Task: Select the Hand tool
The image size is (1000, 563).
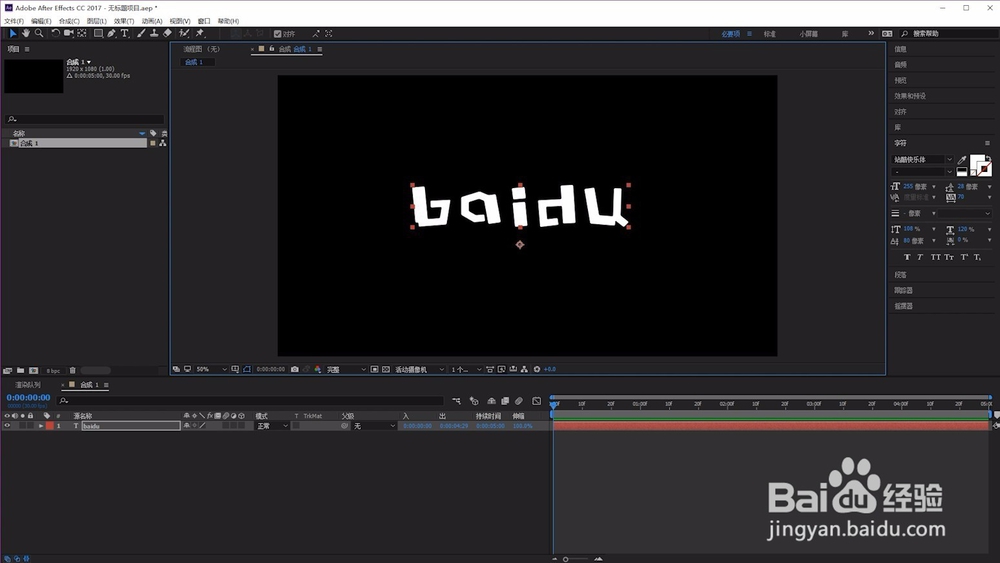Action: (26, 33)
